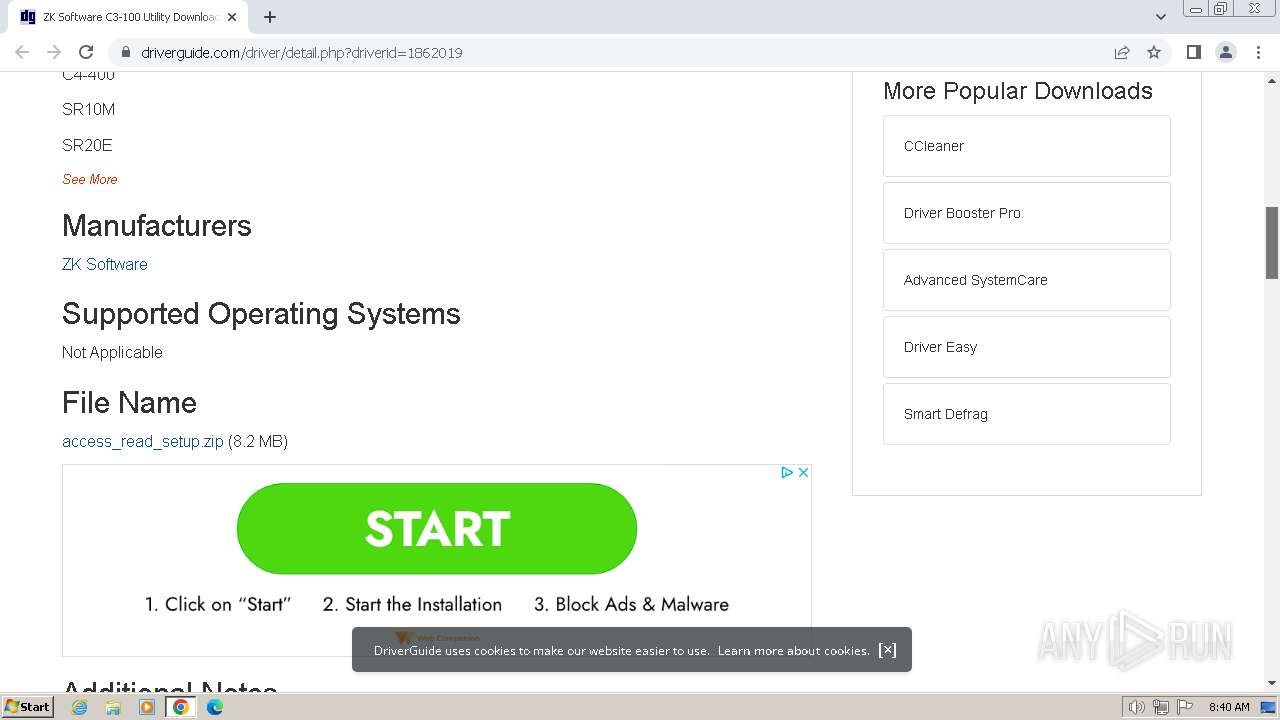1280x720 pixels.
Task: Close the ZK Software C3-100 tab
Action: coord(232,17)
